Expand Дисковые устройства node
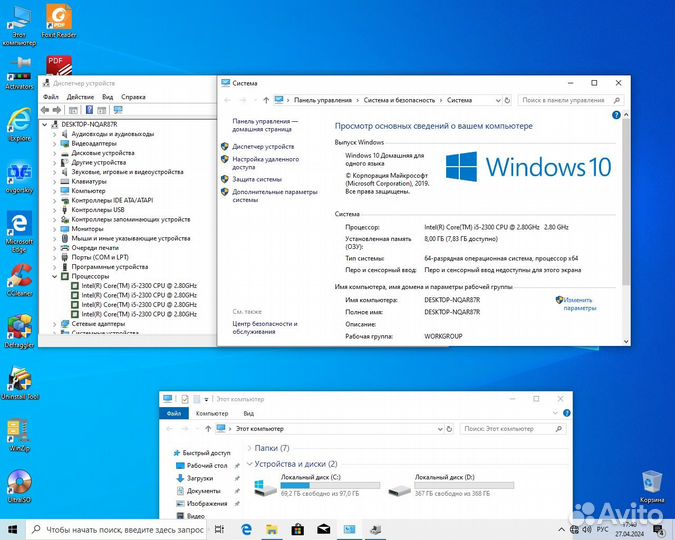The height and width of the screenshot is (540, 675). (x=55, y=153)
